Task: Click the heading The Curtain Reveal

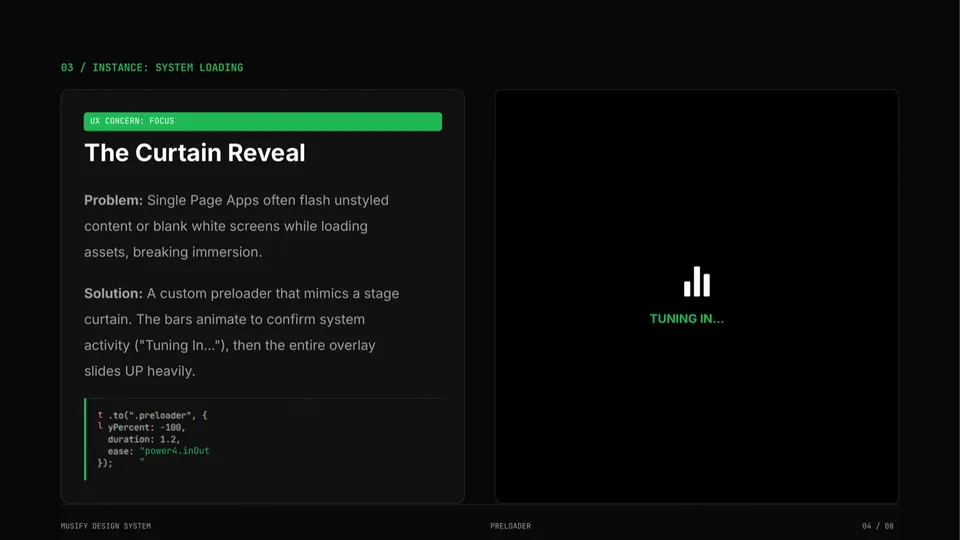Action: tap(195, 153)
